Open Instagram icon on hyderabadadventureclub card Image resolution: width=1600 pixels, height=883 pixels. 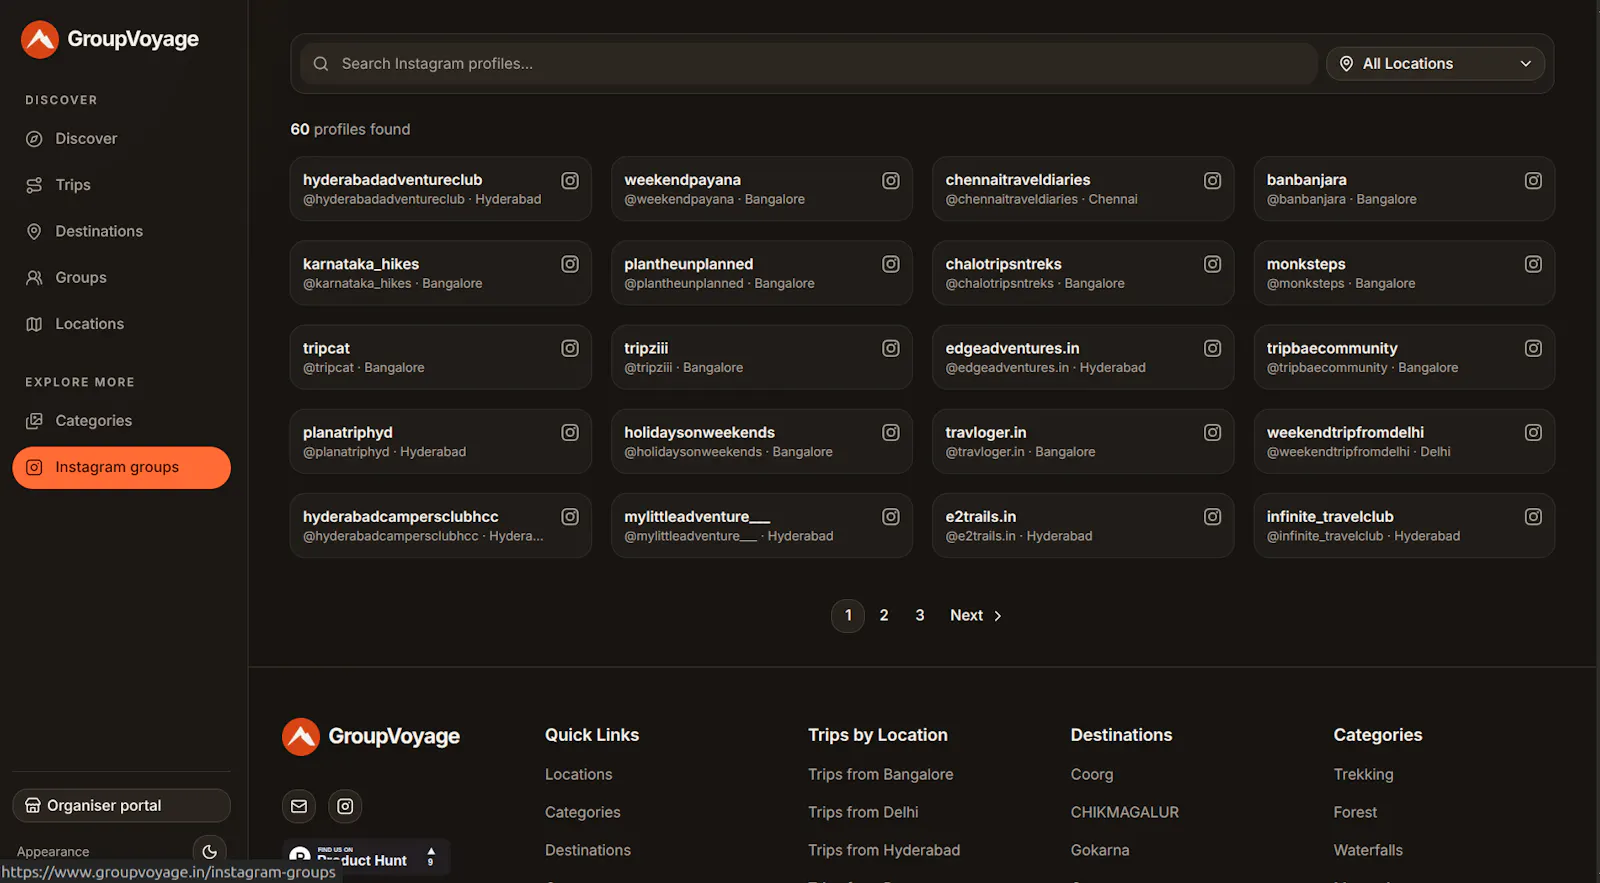click(570, 181)
